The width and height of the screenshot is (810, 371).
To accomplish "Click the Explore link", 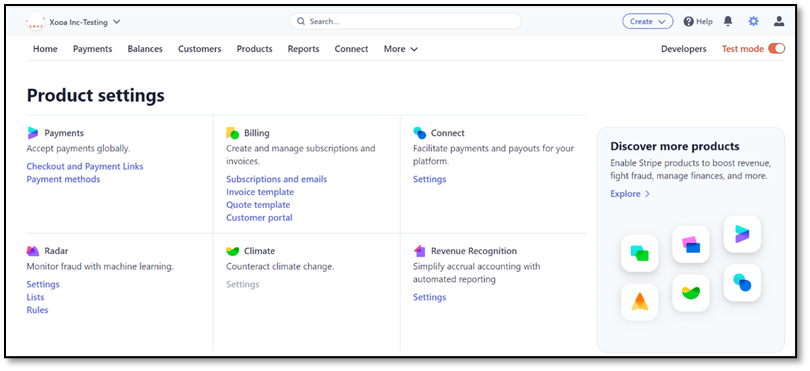I will pyautogui.click(x=626, y=194).
